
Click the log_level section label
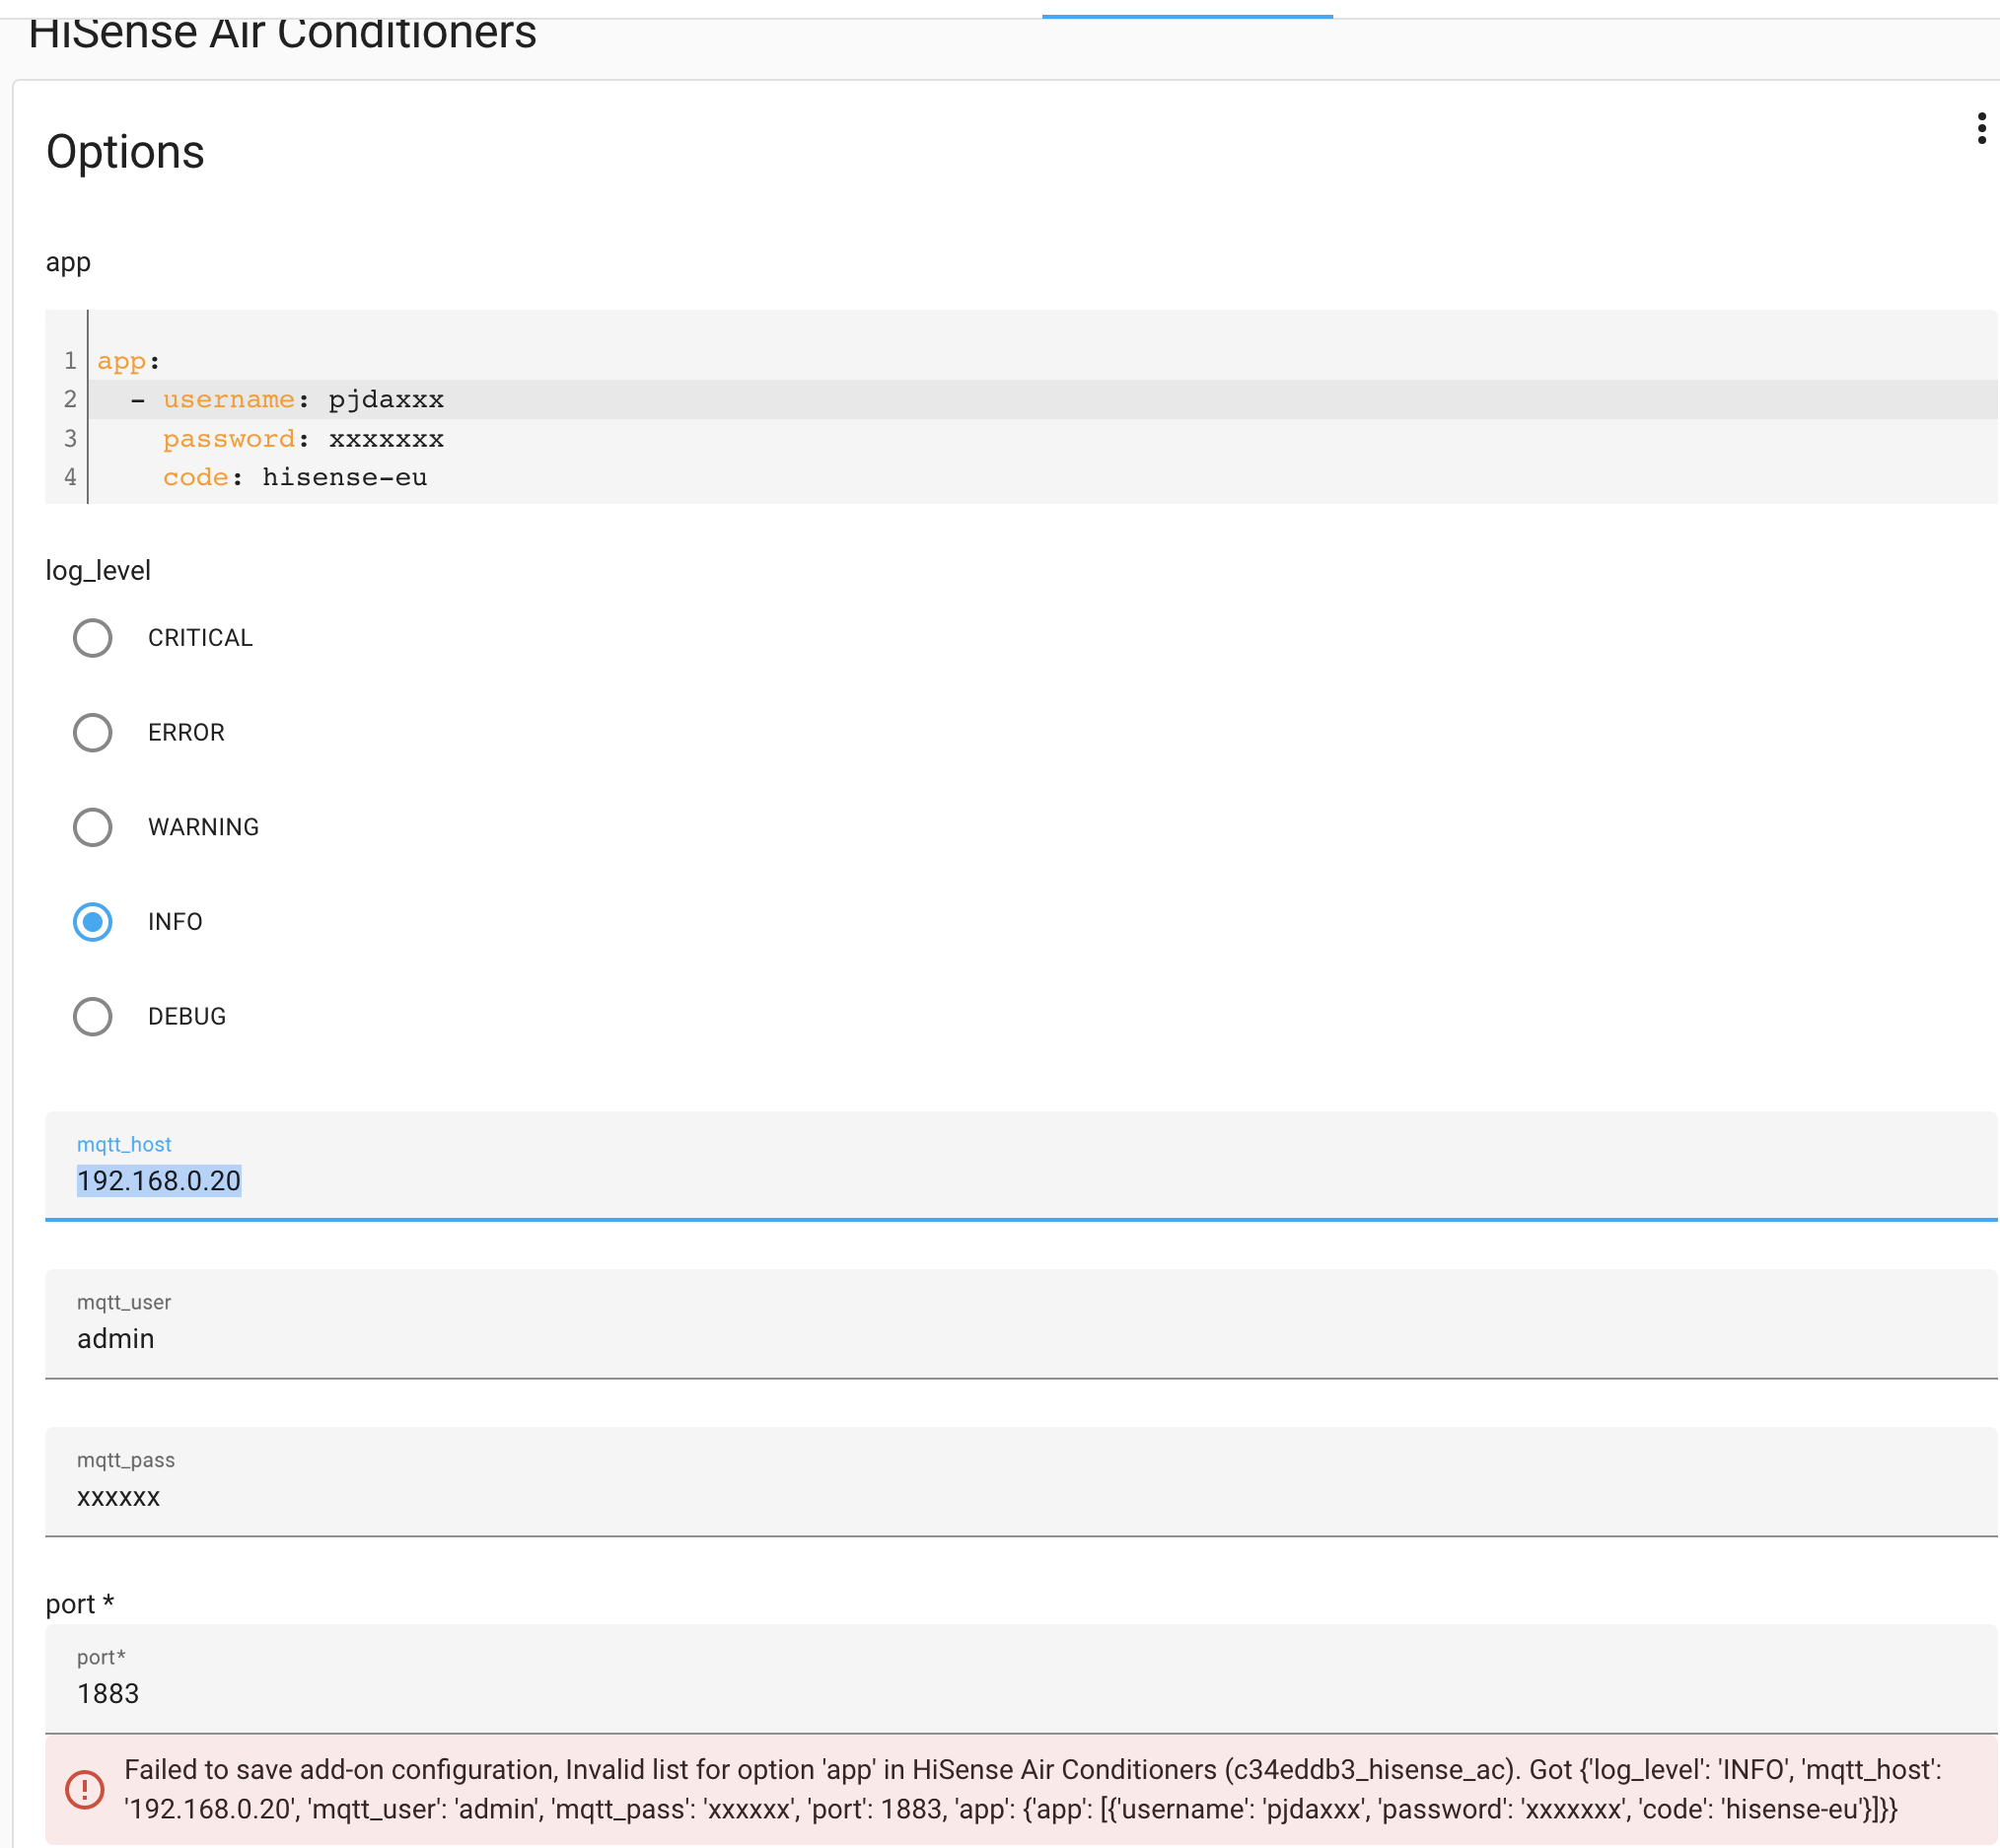[98, 570]
